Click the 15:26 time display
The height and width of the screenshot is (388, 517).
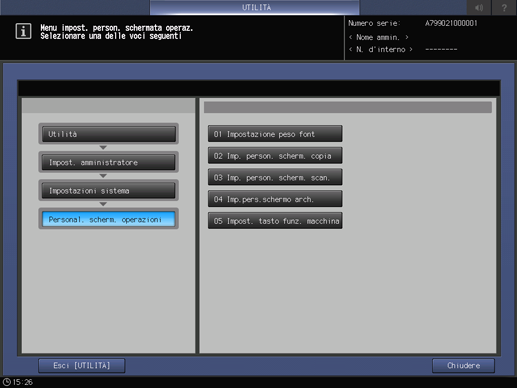coord(23,382)
